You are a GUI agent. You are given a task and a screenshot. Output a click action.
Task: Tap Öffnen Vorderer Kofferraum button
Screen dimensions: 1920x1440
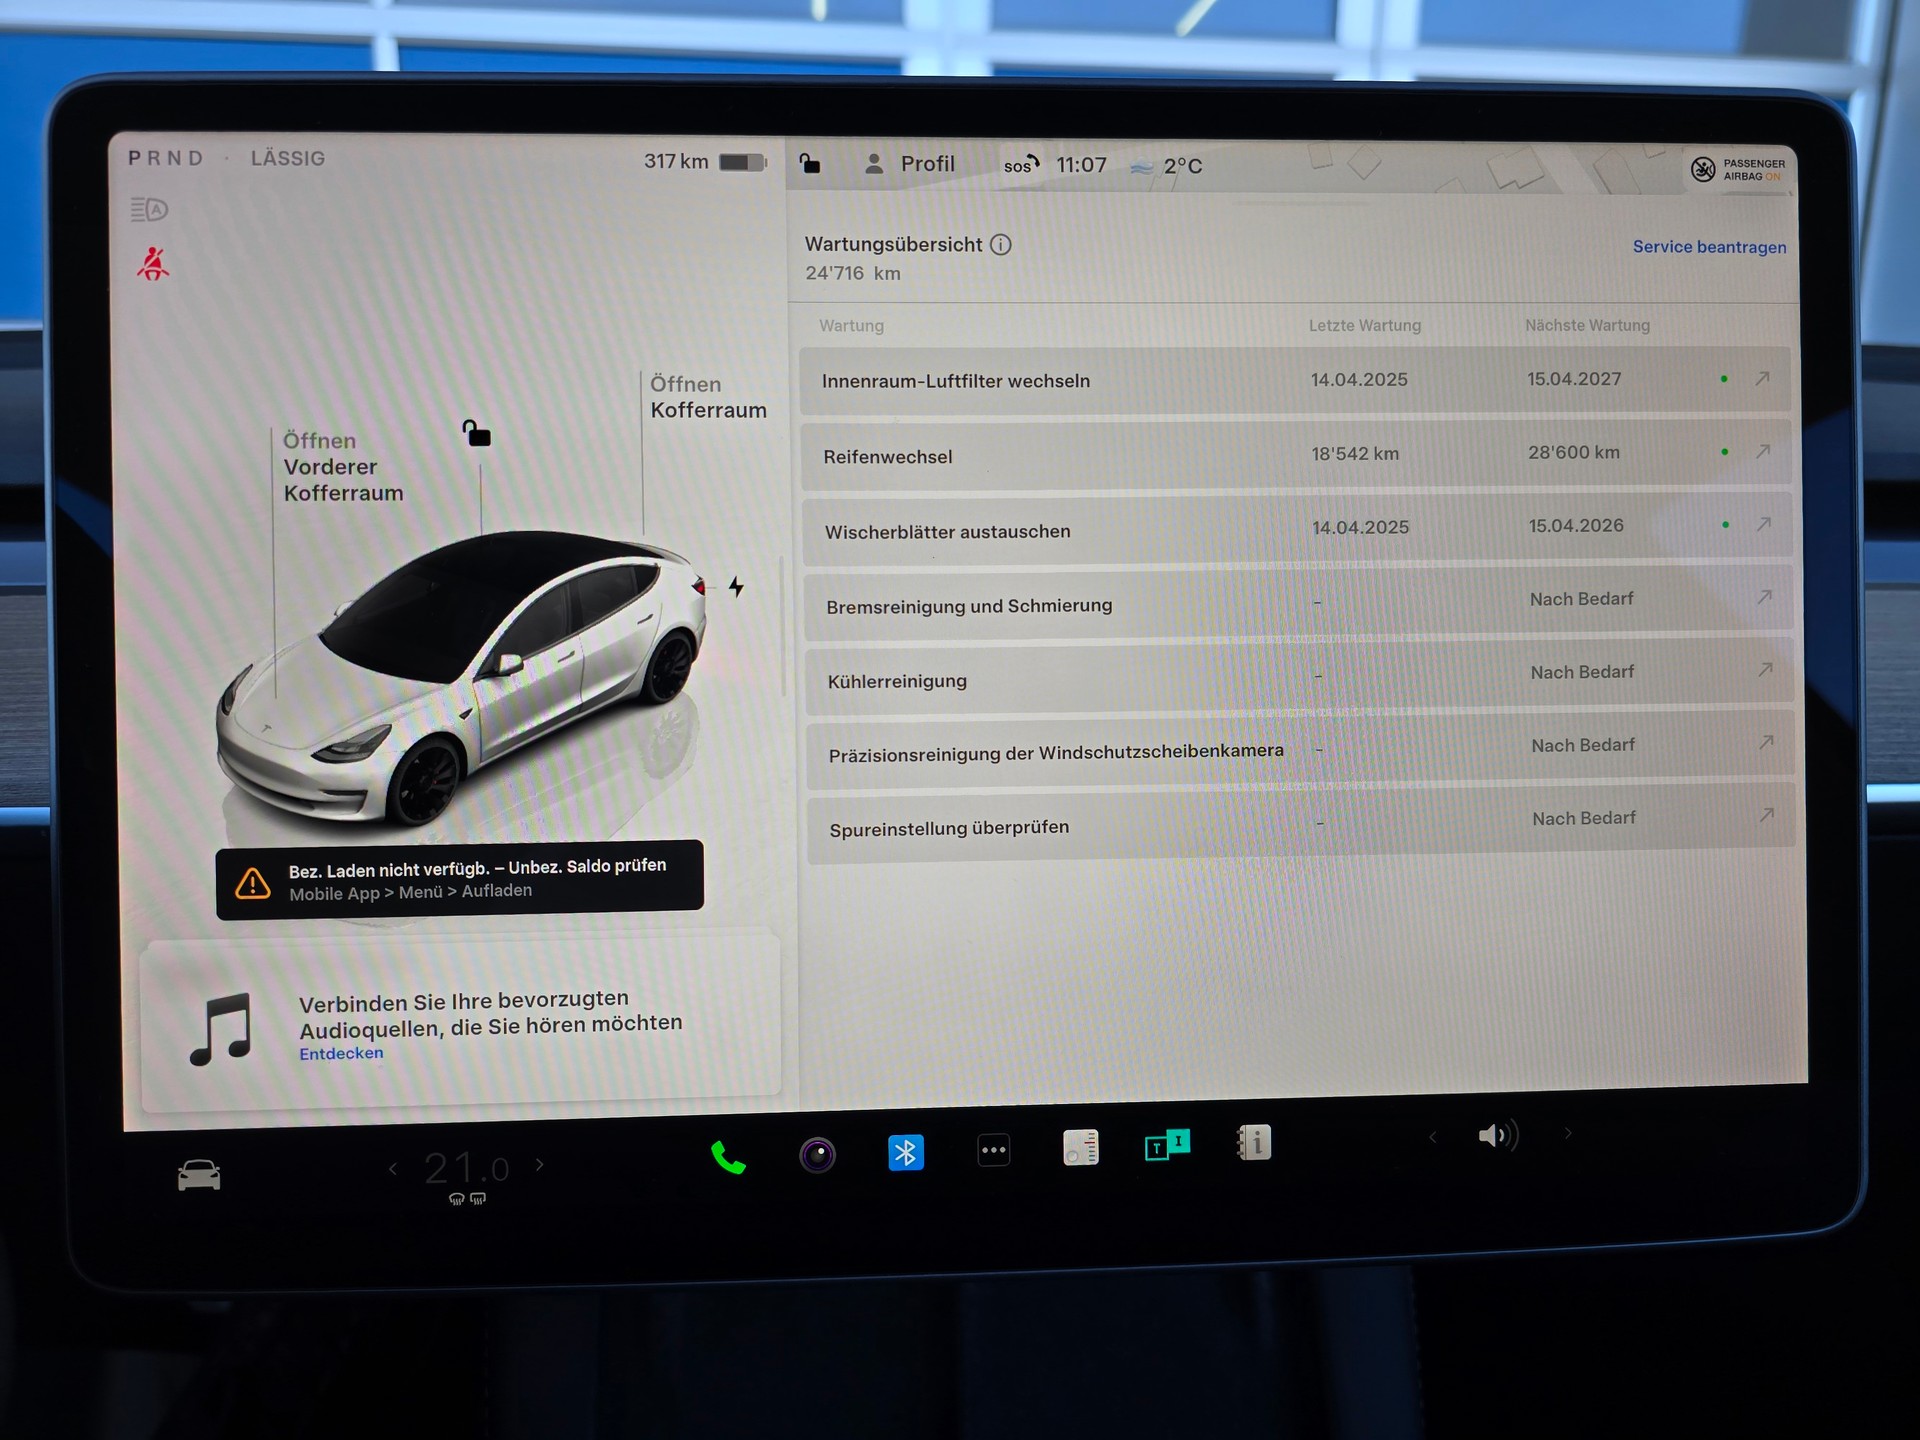343,467
